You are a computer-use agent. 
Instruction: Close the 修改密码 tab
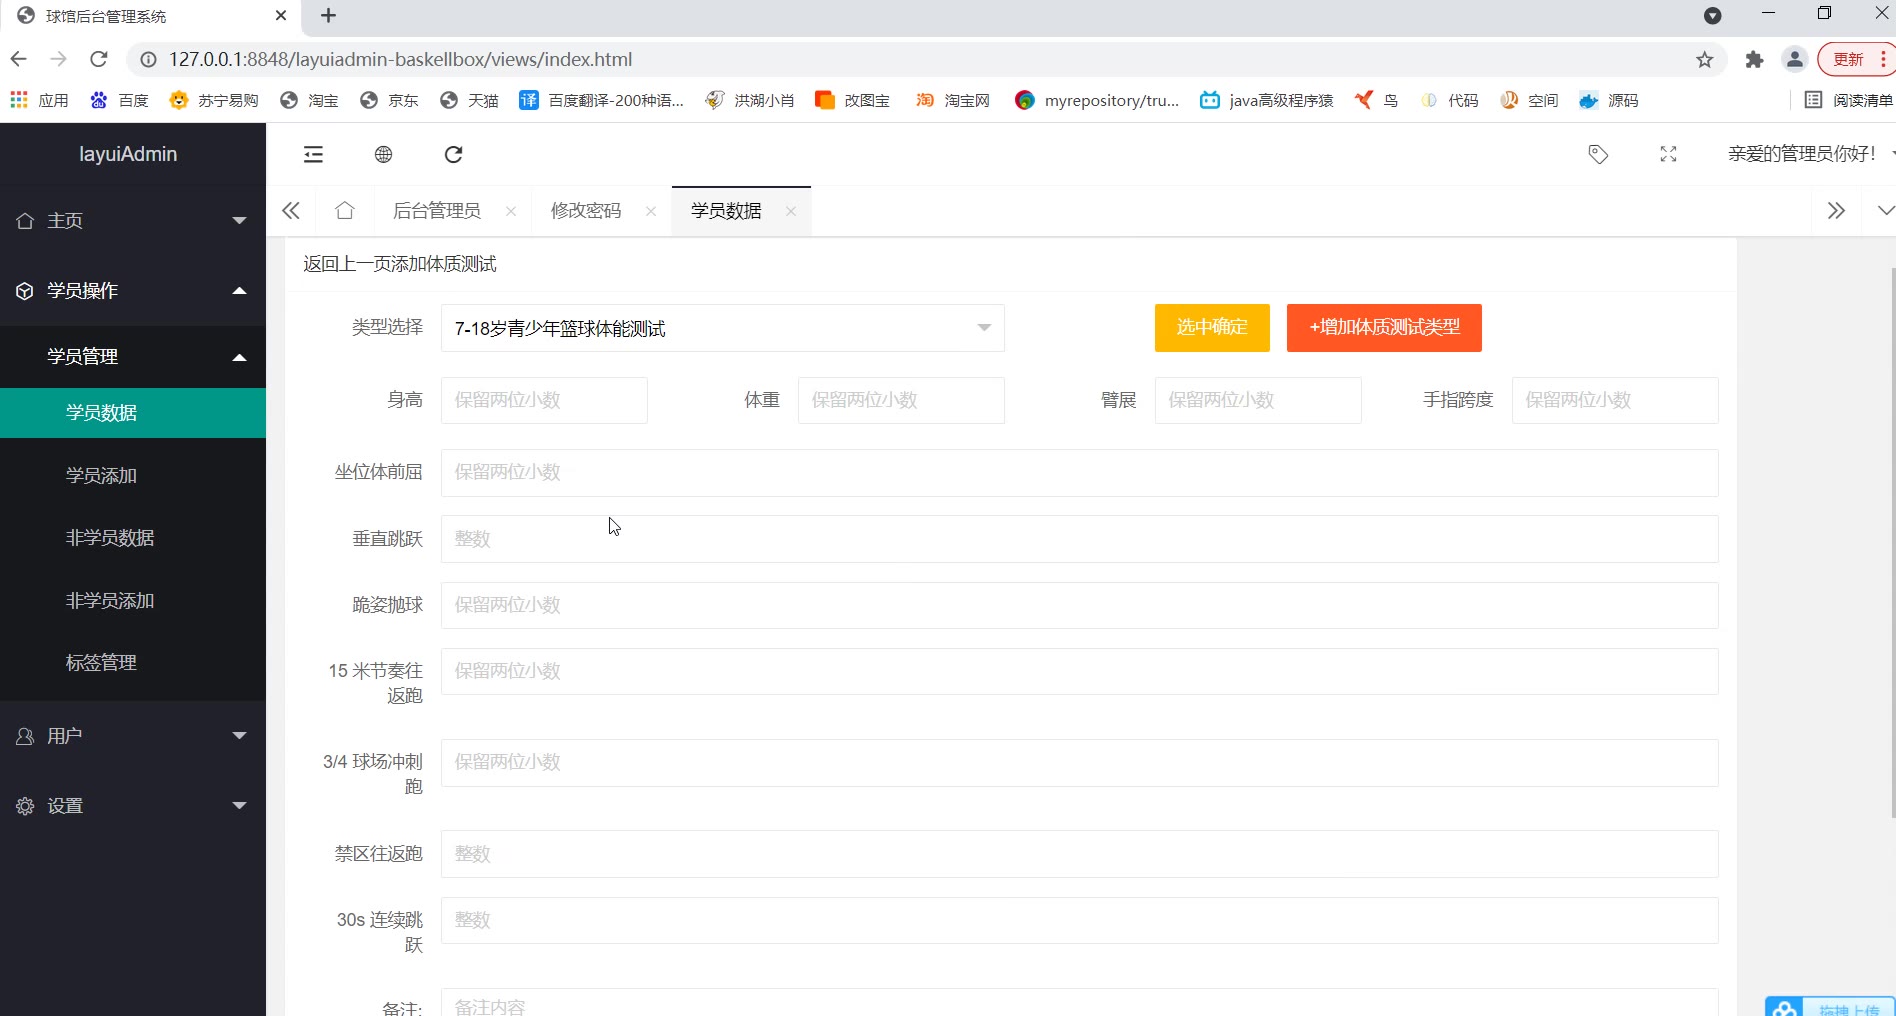651,211
